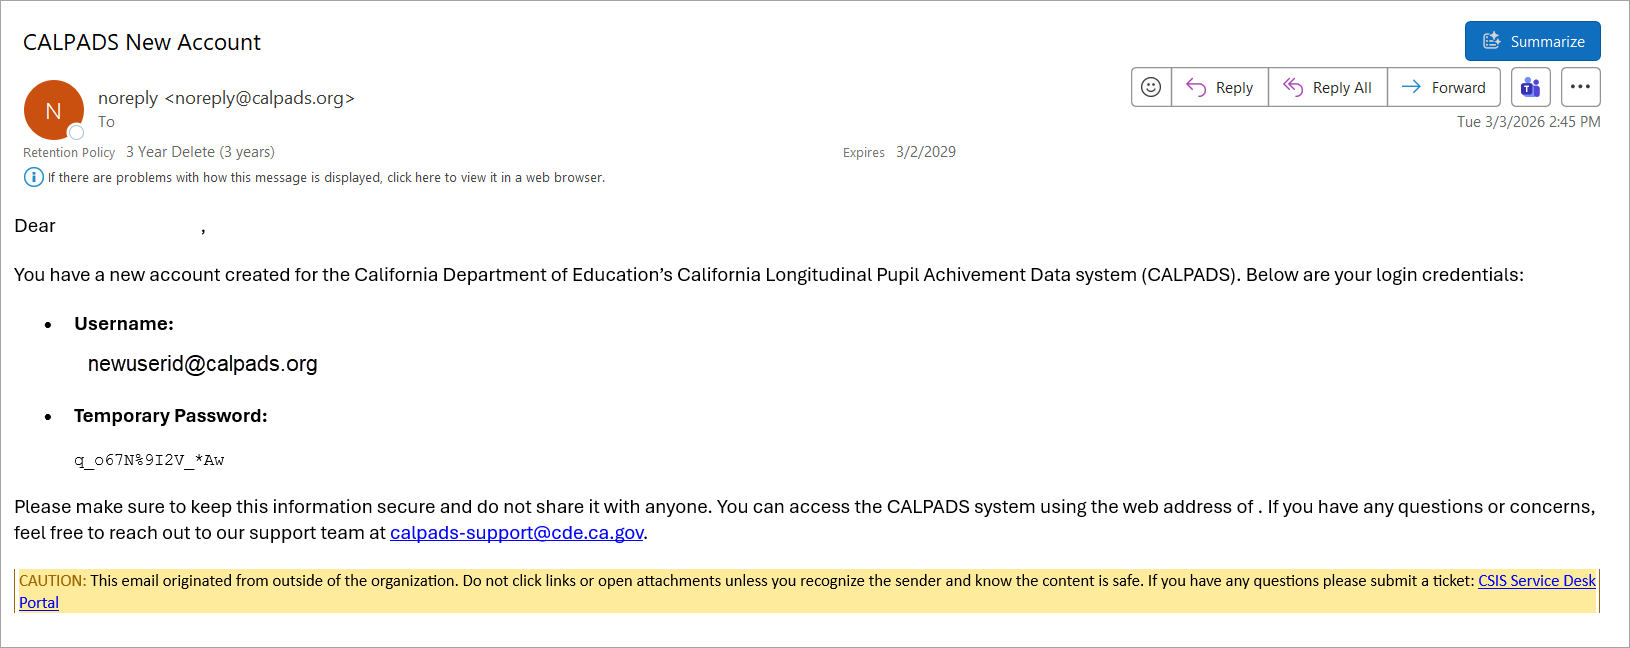The height and width of the screenshot is (648, 1630).
Task: Reply to the CALPADS email
Action: pyautogui.click(x=1220, y=87)
